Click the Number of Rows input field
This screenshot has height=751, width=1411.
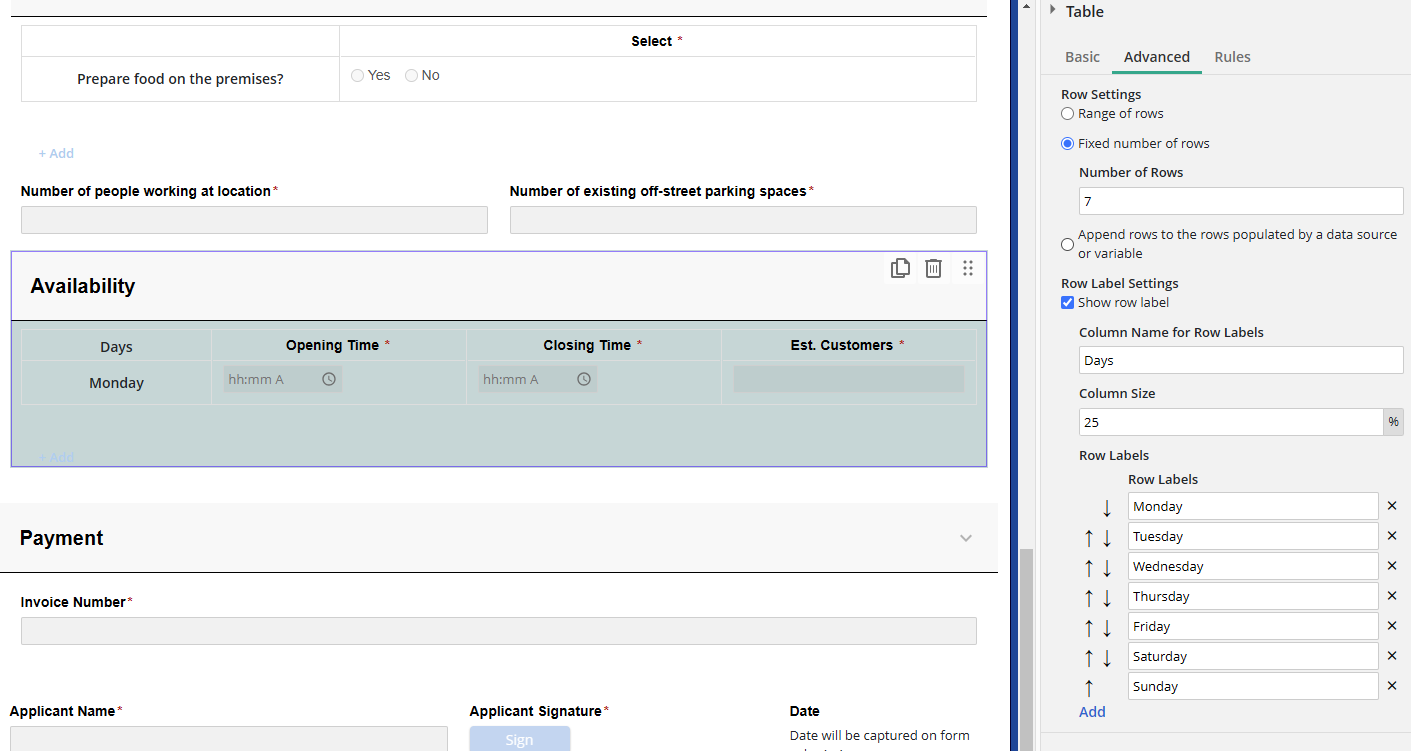[1240, 201]
